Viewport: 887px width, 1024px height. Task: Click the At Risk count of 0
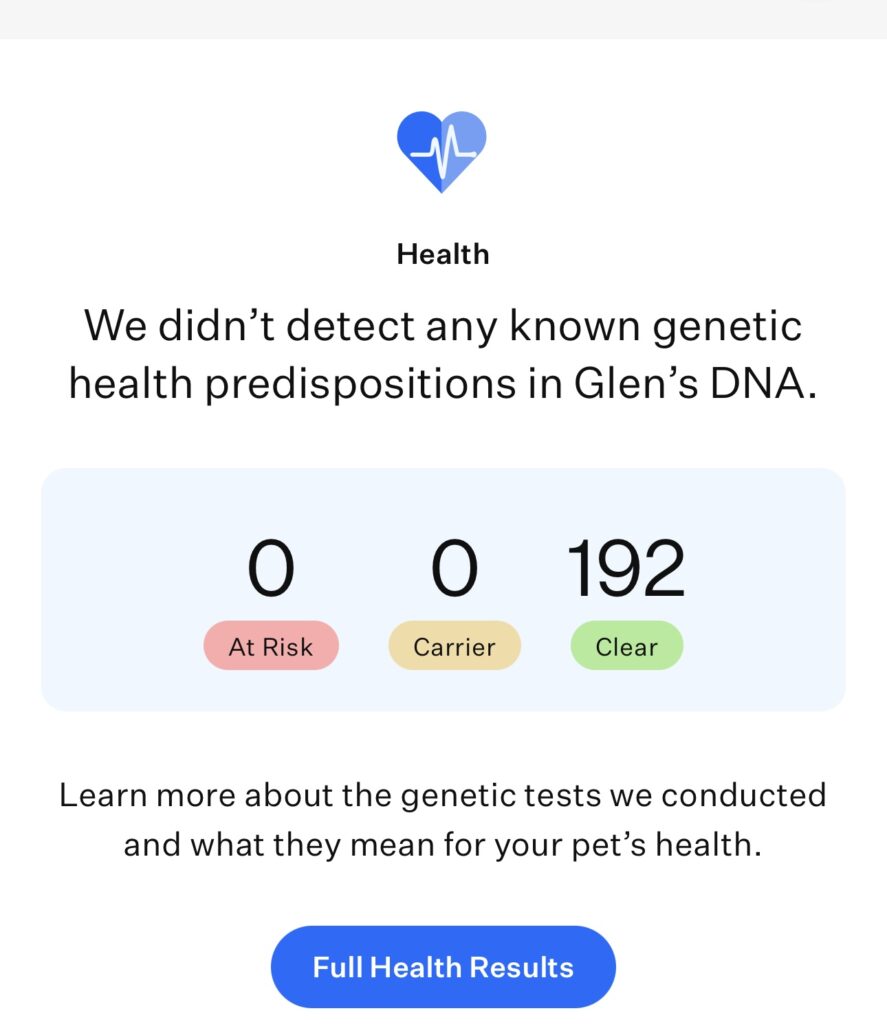(271, 569)
